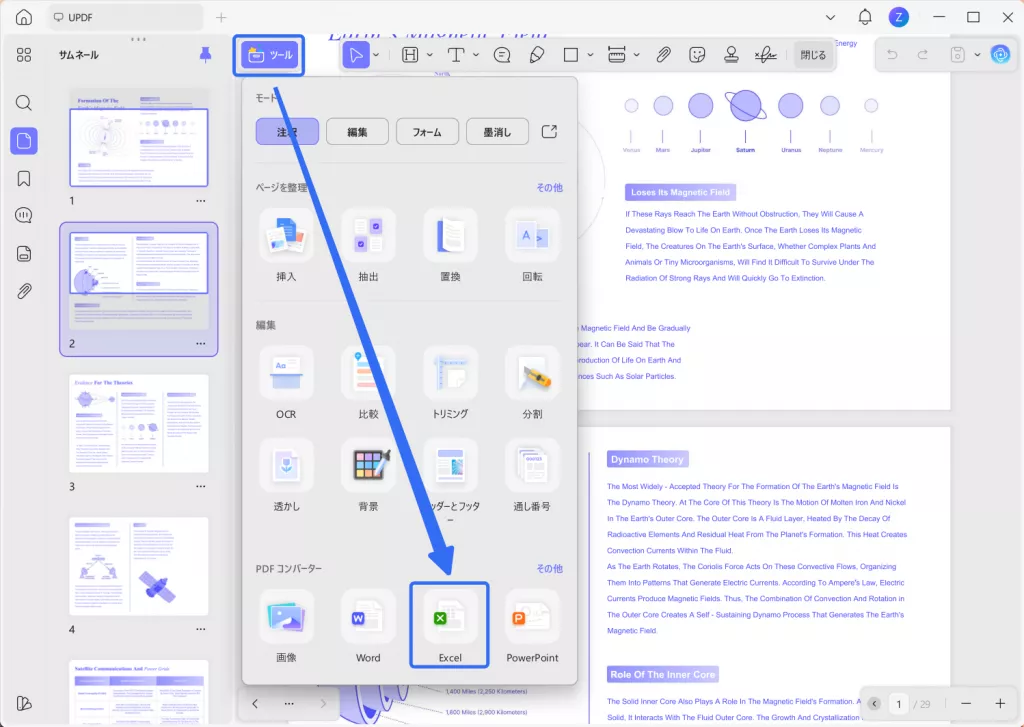Launch the OCR tool
Screen dimensions: 1024x727
click(286, 383)
